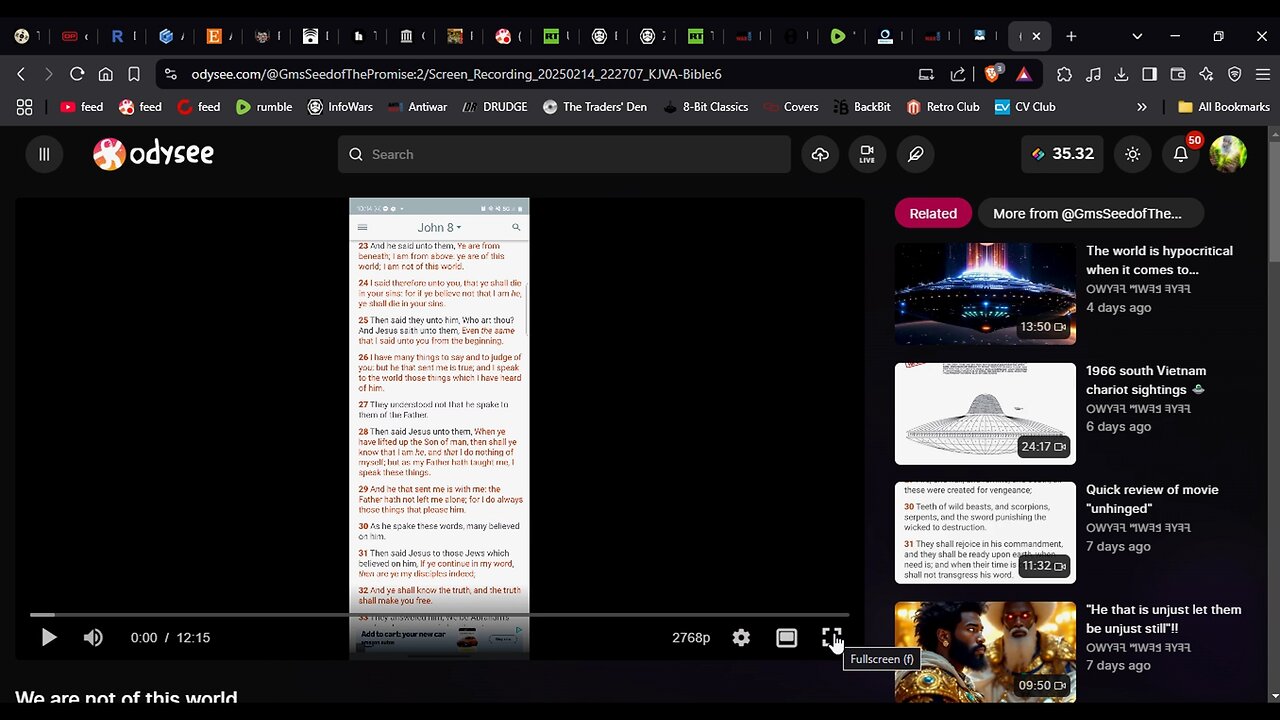This screenshot has height=720, width=1280.
Task: Open the All Bookmarks folder
Action: [1224, 107]
